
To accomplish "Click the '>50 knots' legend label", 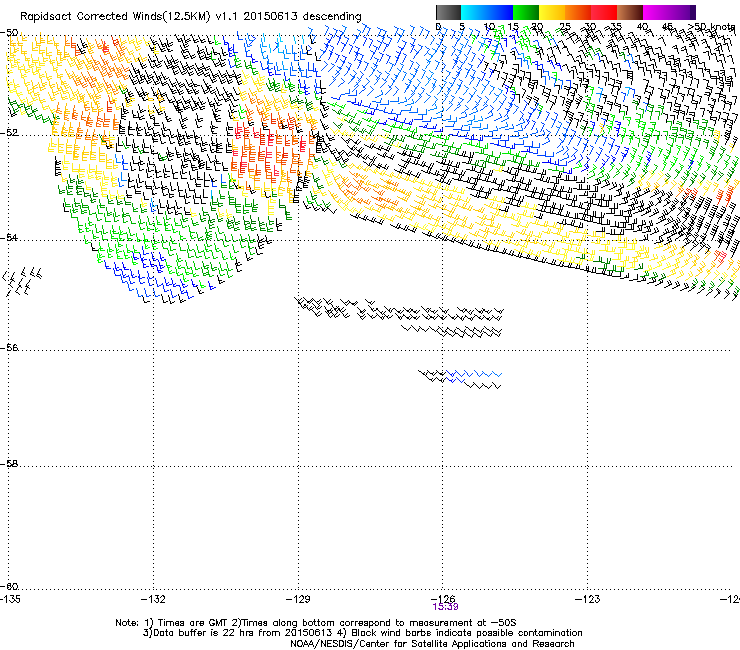I will (712, 27).
